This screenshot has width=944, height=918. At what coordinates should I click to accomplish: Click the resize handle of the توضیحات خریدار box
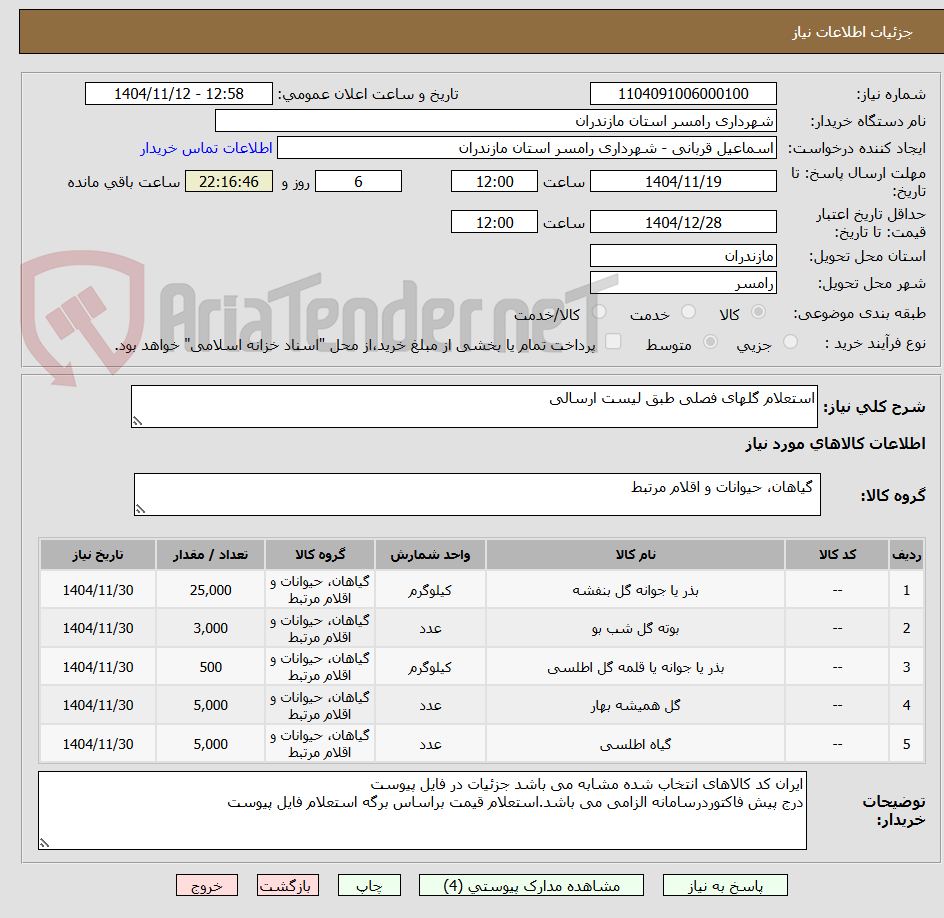click(45, 843)
